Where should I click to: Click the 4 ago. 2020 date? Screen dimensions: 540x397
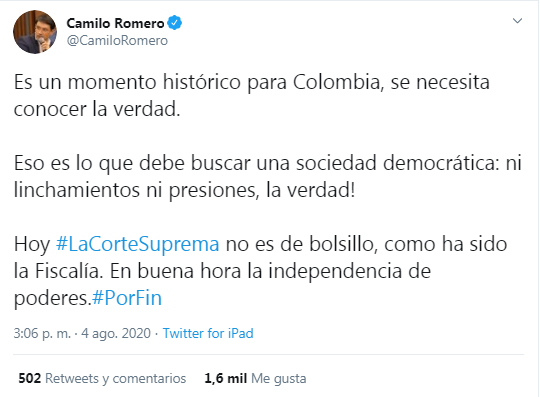[x=116, y=333]
